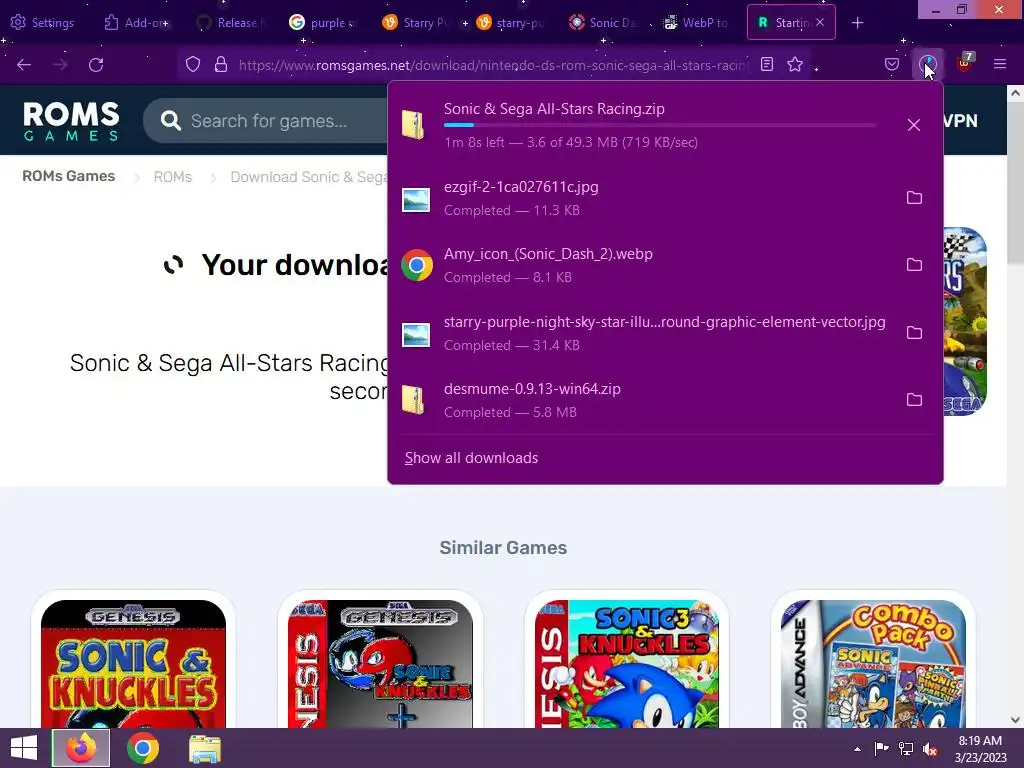Click the network tray icon
Viewport: 1024px width, 768px height.
tap(906, 749)
